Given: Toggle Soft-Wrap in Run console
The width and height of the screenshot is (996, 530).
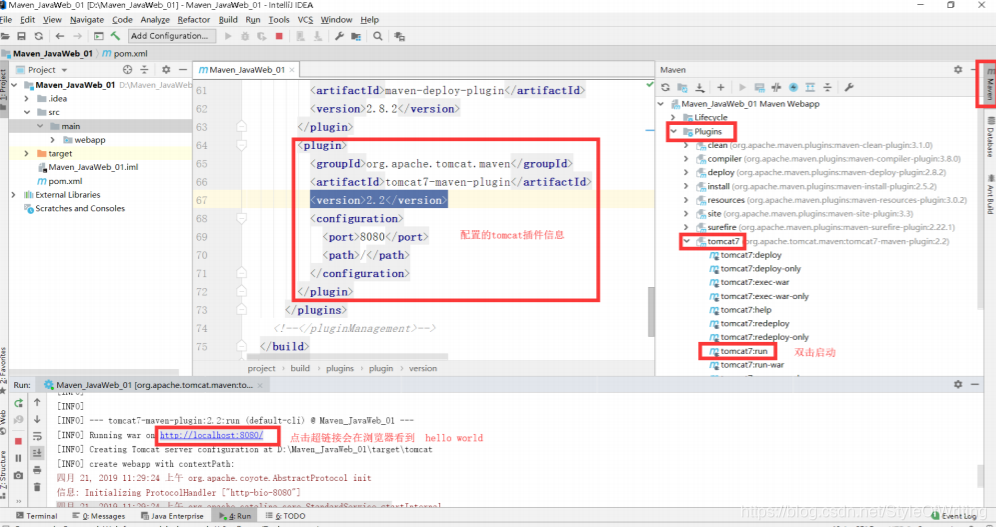Looking at the screenshot, I should [x=37, y=437].
